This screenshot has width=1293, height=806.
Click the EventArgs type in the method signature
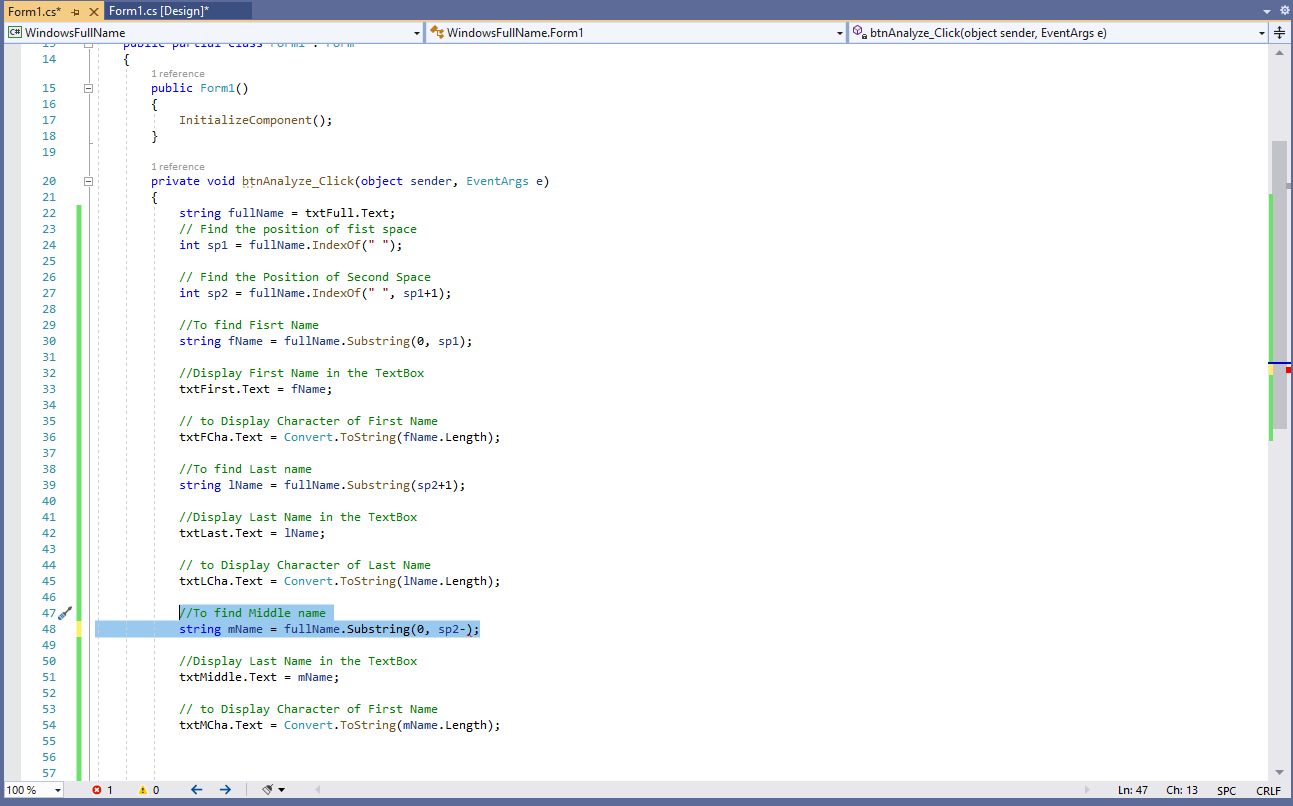[497, 181]
